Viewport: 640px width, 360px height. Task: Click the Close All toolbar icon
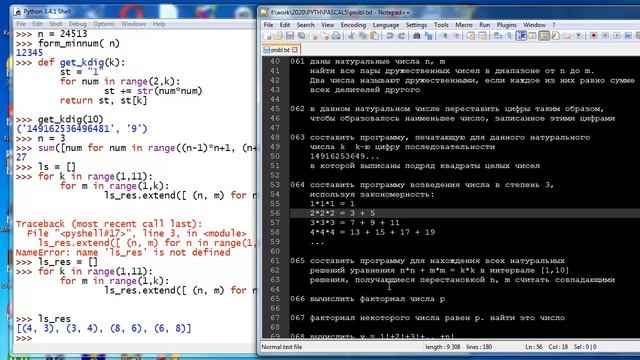[x=325, y=36]
